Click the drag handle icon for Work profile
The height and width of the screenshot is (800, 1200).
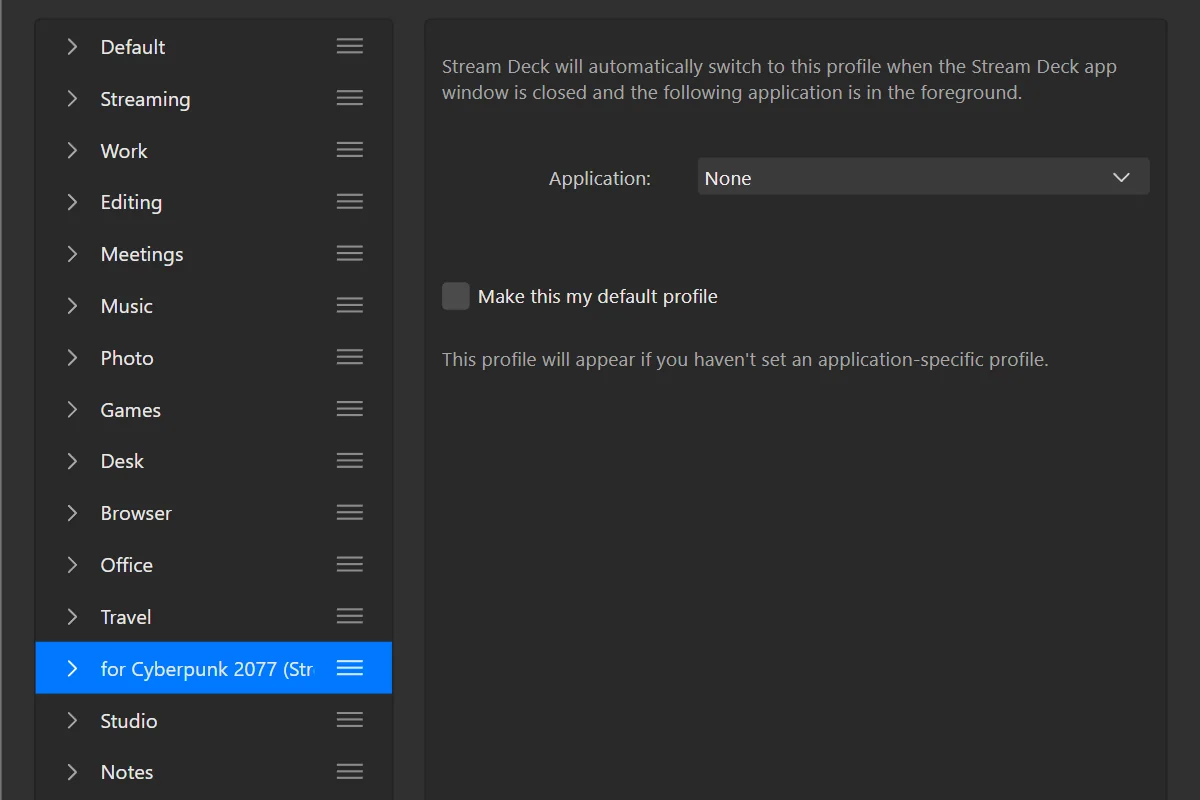coord(349,150)
